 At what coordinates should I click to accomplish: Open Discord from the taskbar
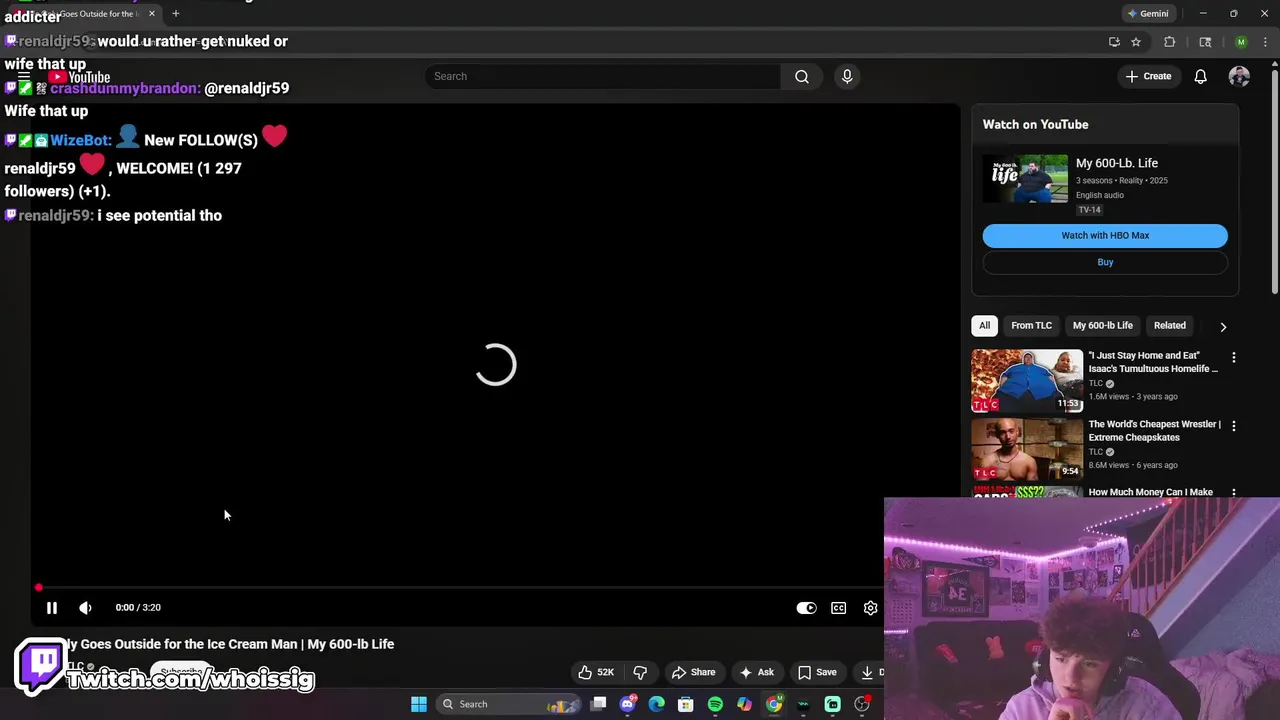click(628, 704)
